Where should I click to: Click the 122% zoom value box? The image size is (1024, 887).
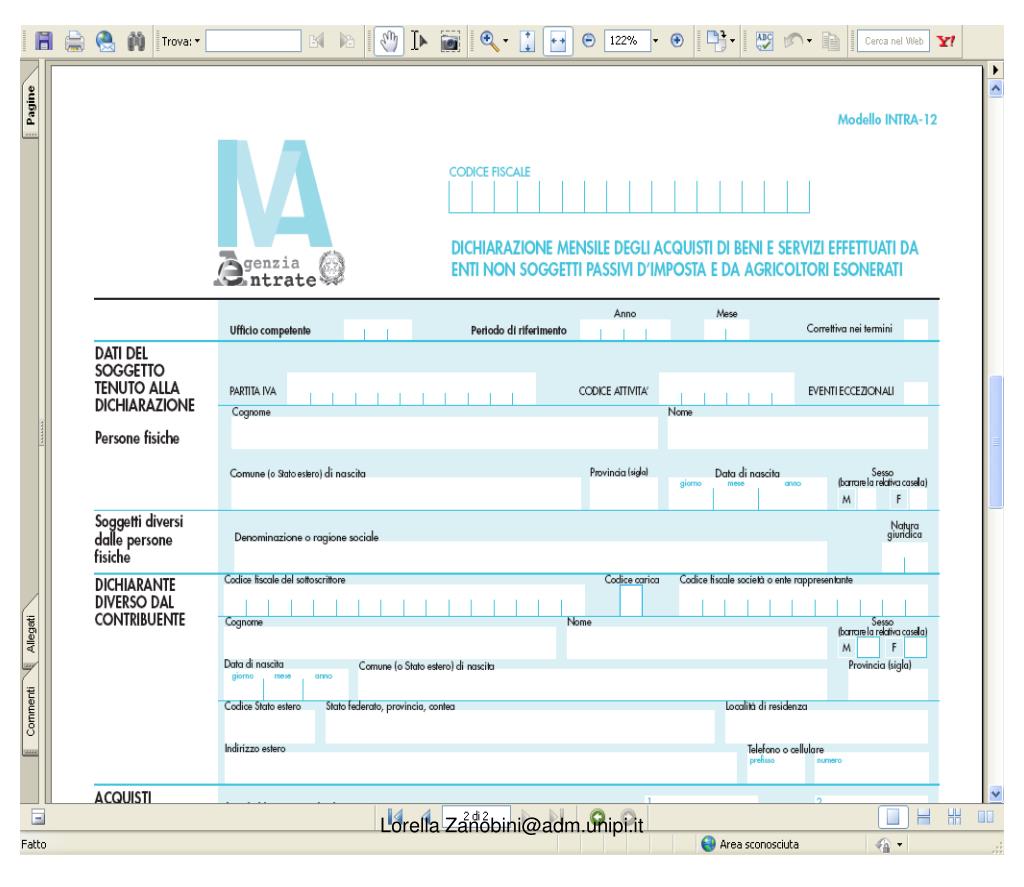click(x=627, y=40)
